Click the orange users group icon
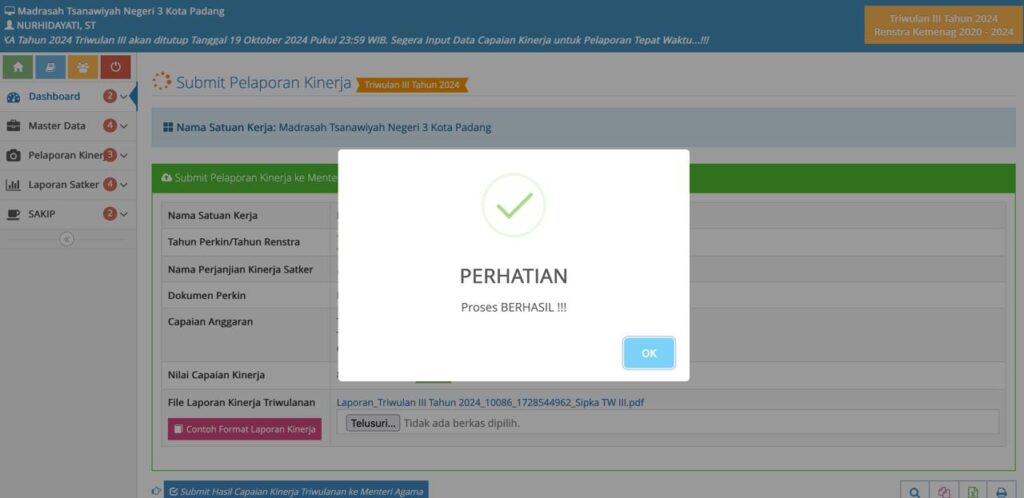The image size is (1024, 498). (x=83, y=67)
